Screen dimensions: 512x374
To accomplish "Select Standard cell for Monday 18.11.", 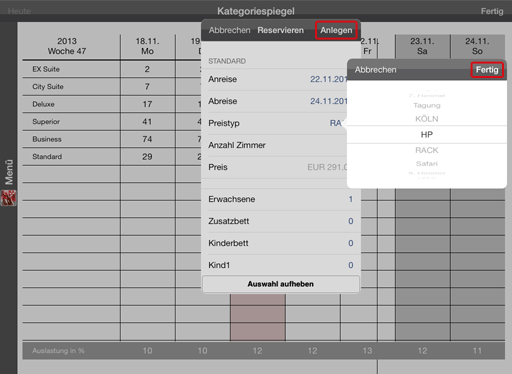I will tap(147, 157).
